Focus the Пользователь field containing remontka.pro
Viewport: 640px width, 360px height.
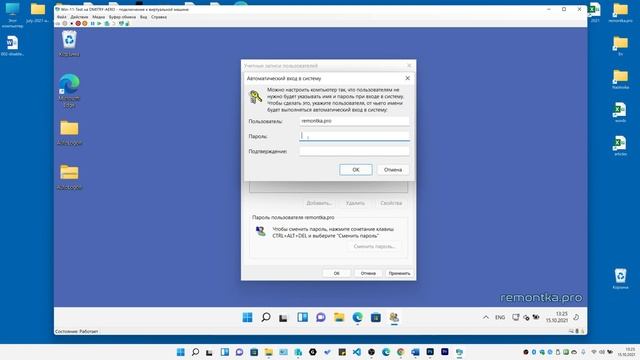(x=354, y=121)
